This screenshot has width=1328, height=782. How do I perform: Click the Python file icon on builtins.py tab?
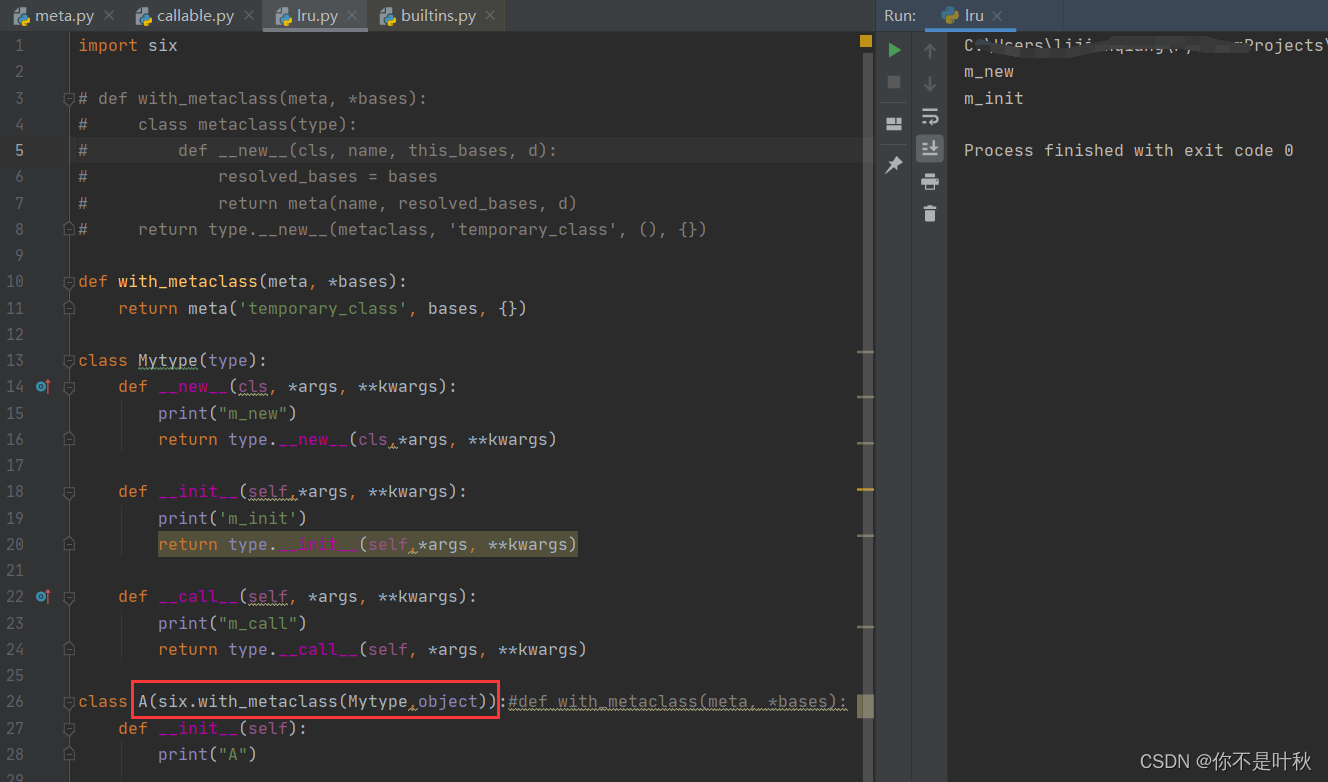tap(387, 16)
